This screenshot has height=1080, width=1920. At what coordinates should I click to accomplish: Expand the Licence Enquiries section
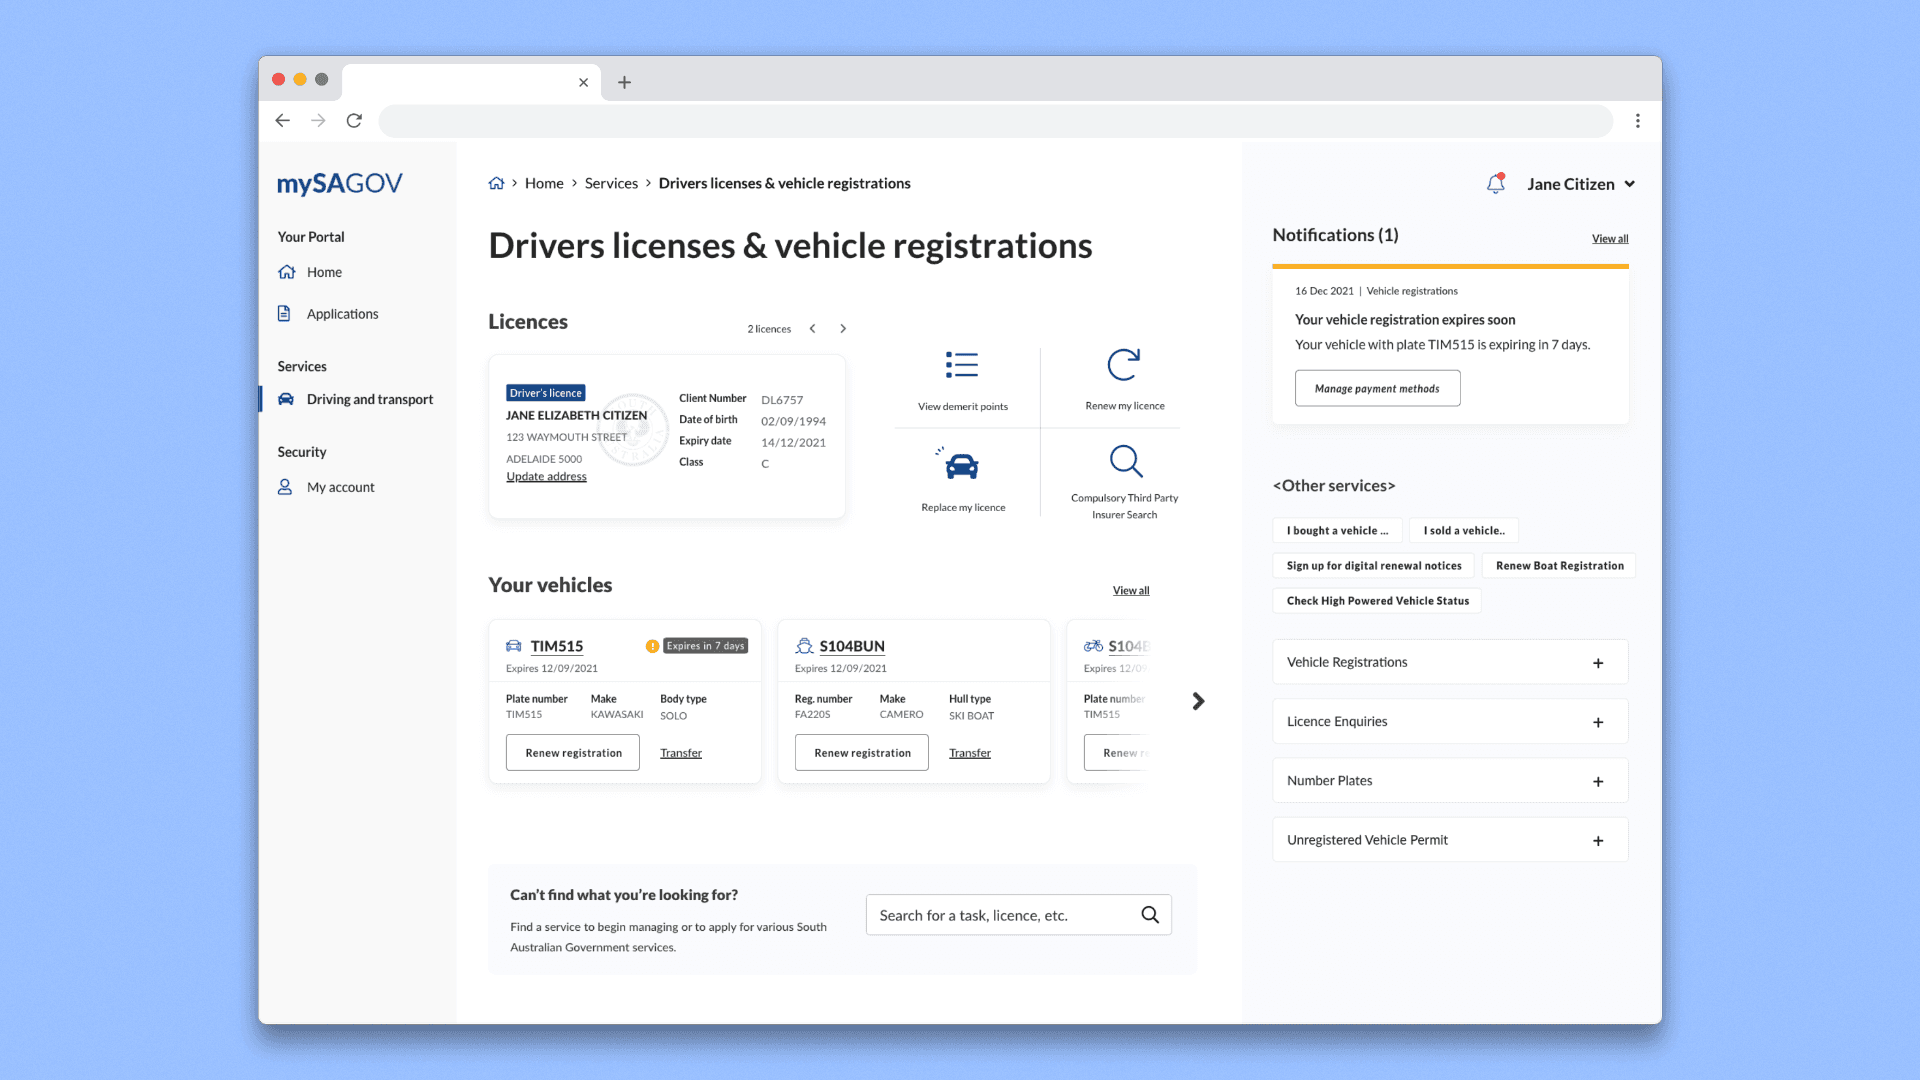[1597, 722]
